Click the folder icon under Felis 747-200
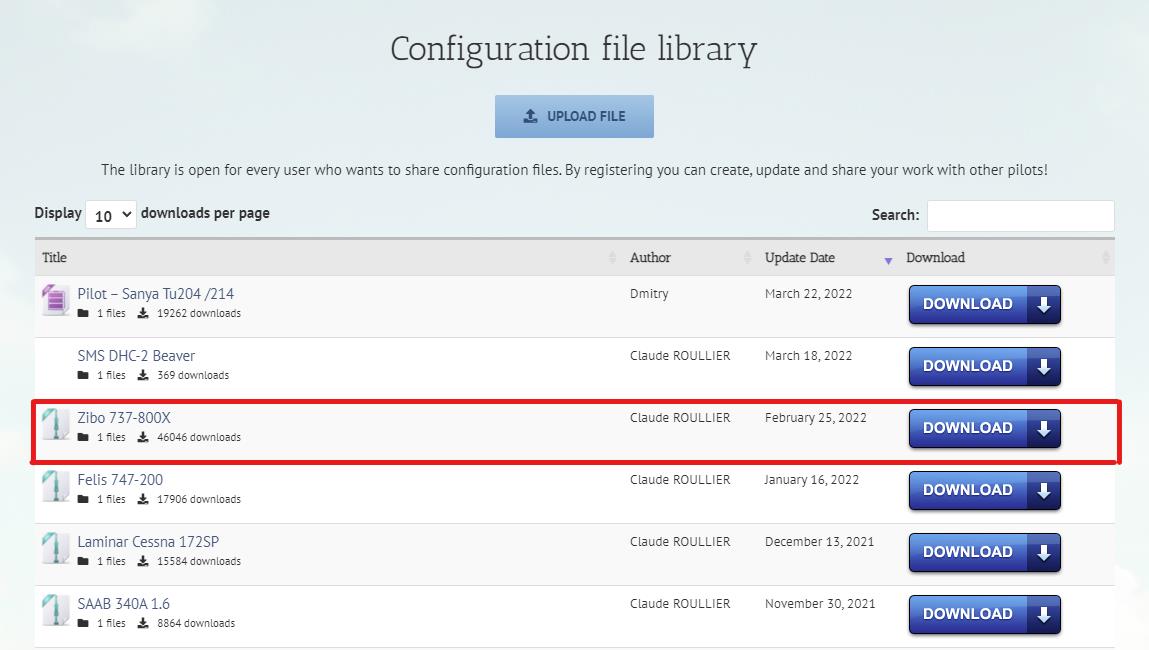The height and width of the screenshot is (650, 1149). (83, 499)
